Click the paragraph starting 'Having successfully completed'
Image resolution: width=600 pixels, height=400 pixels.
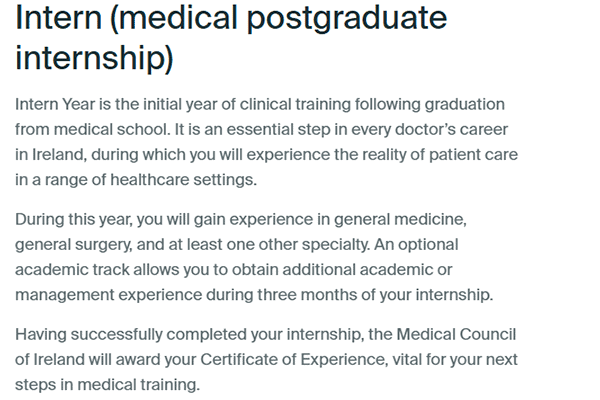266,359
